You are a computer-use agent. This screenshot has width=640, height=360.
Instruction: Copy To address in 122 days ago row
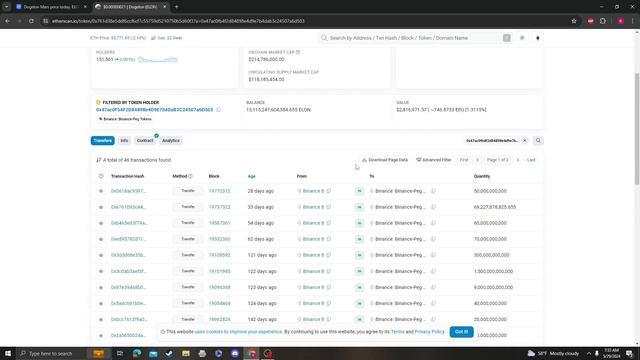click(433, 271)
